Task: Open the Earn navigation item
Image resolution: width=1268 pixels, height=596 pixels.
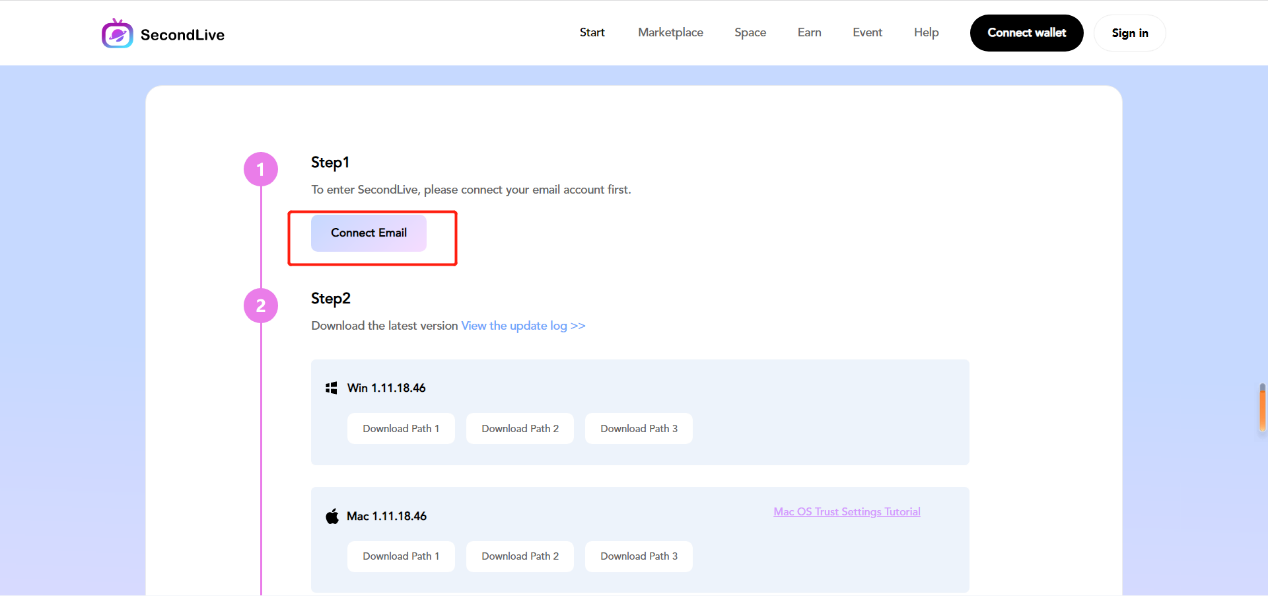Action: (x=809, y=33)
